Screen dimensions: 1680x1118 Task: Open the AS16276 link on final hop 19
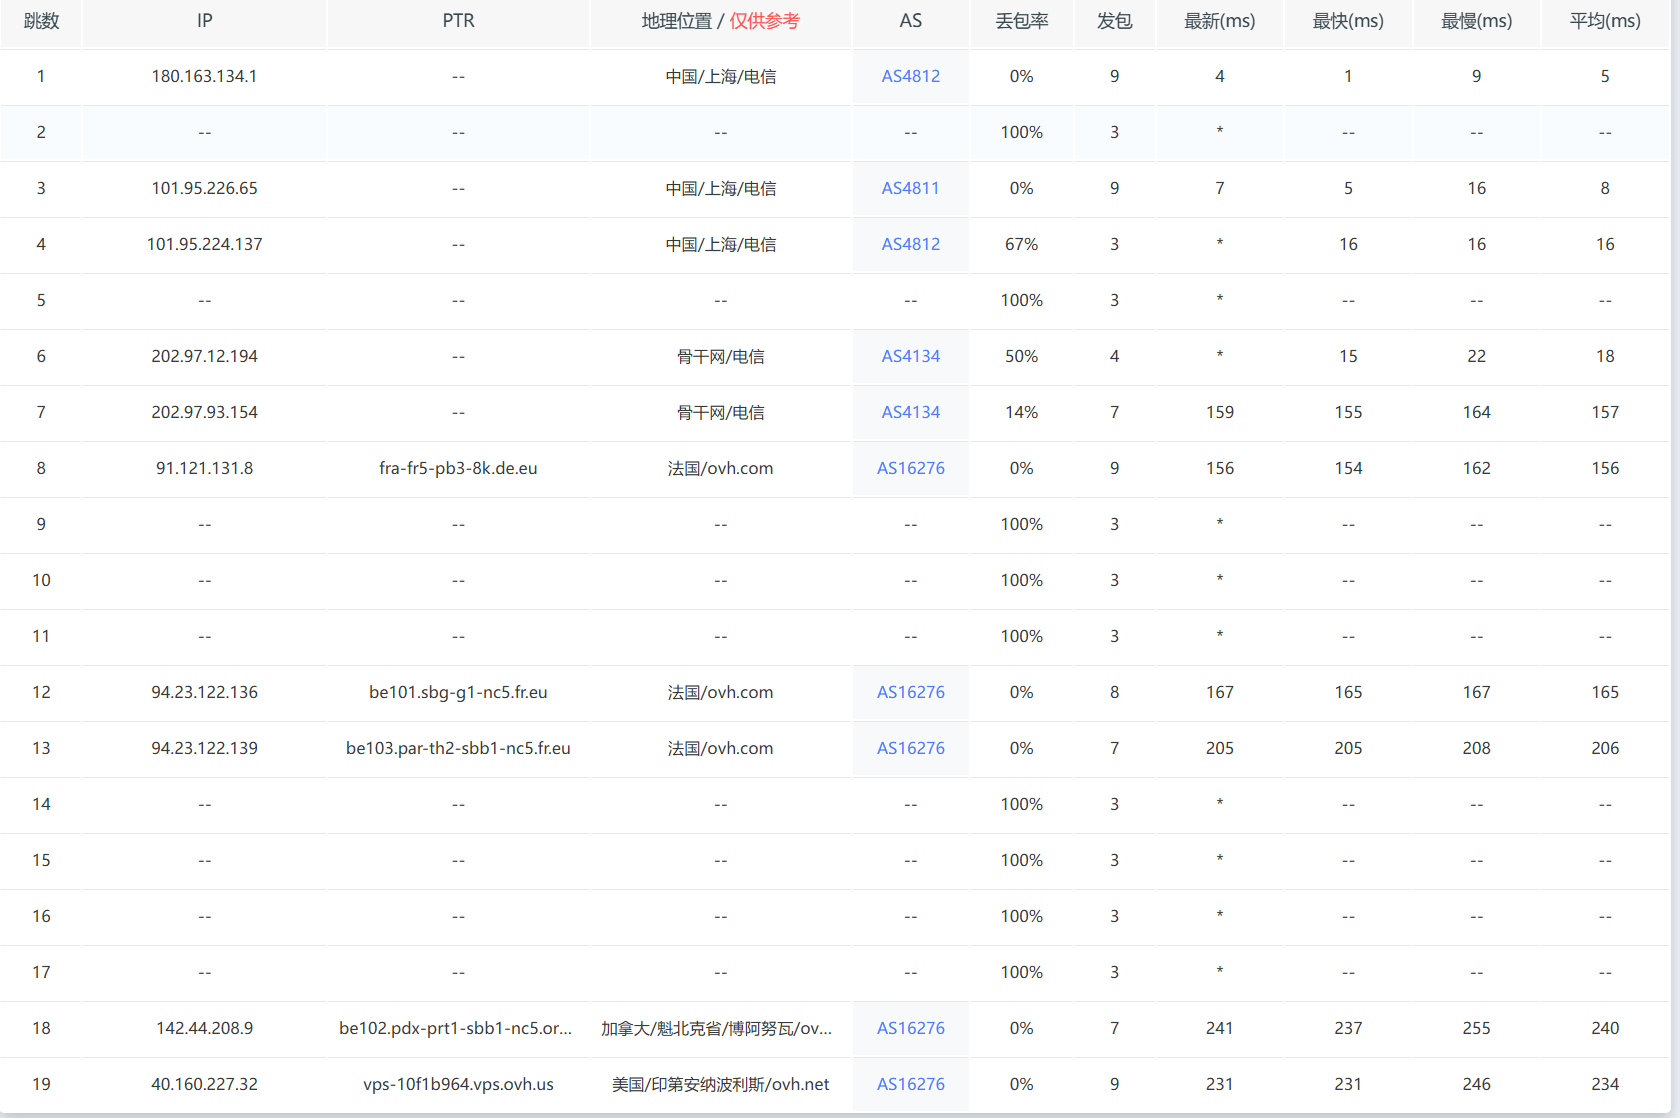(910, 1084)
